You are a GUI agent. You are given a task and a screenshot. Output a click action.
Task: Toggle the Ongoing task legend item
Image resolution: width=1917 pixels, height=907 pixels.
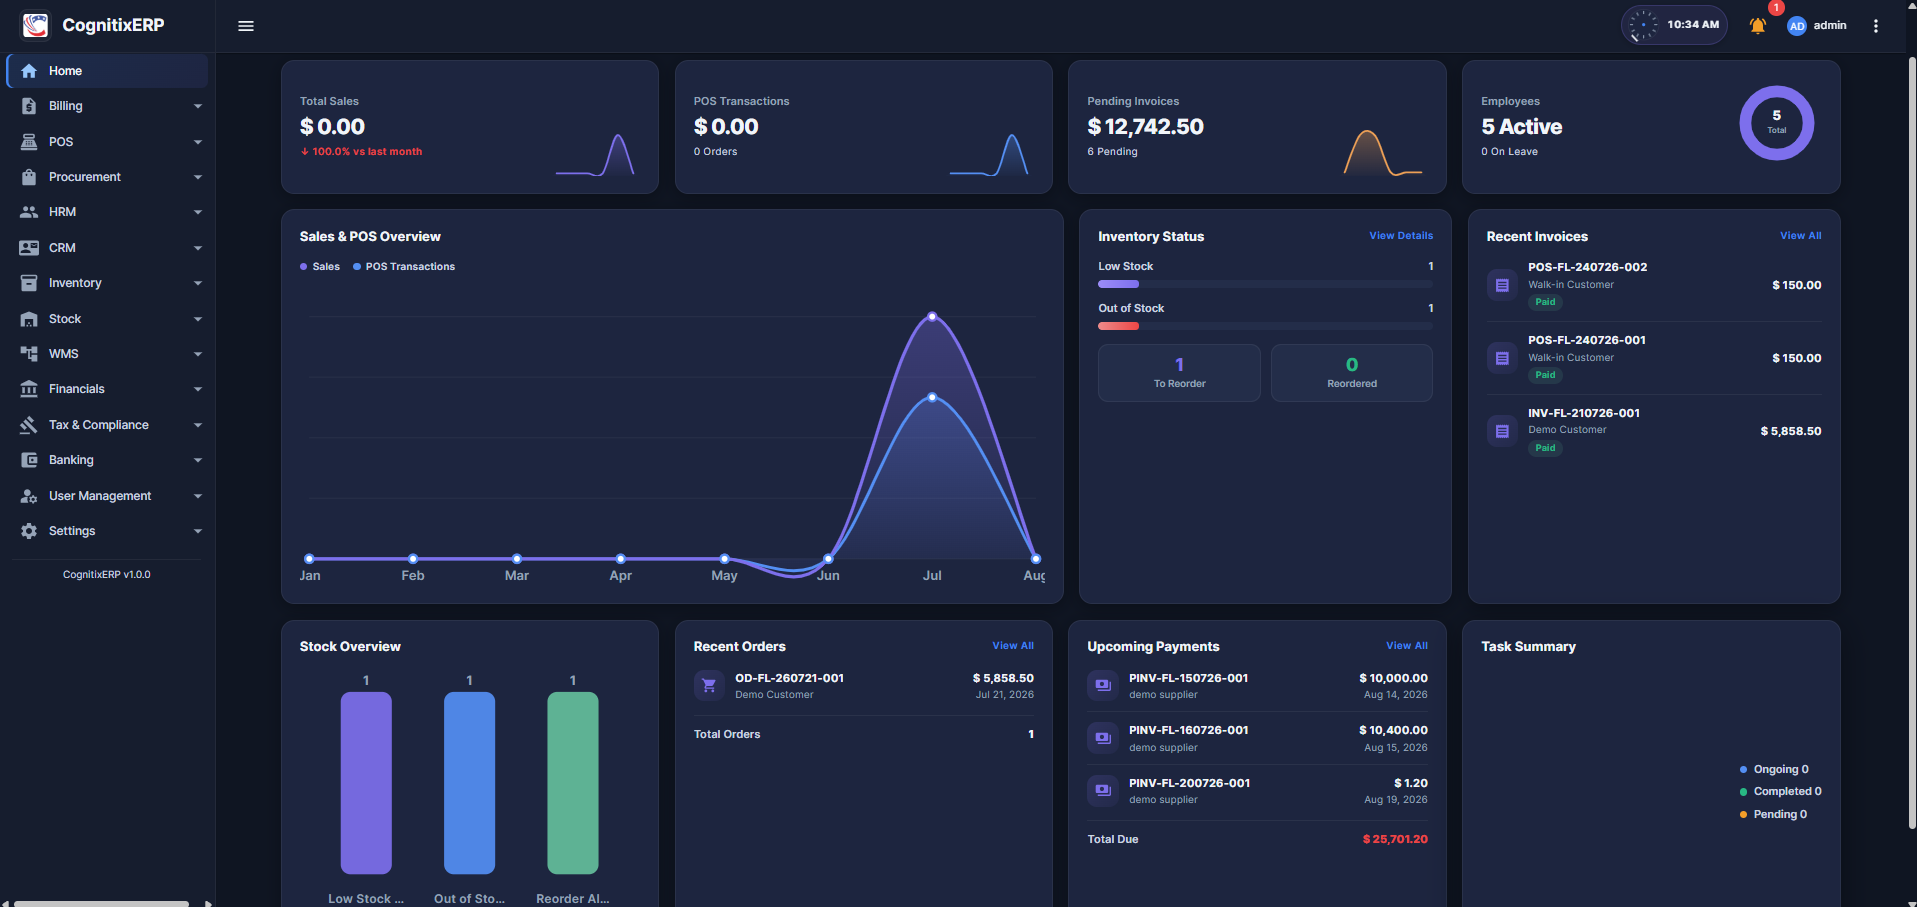tap(1774, 770)
